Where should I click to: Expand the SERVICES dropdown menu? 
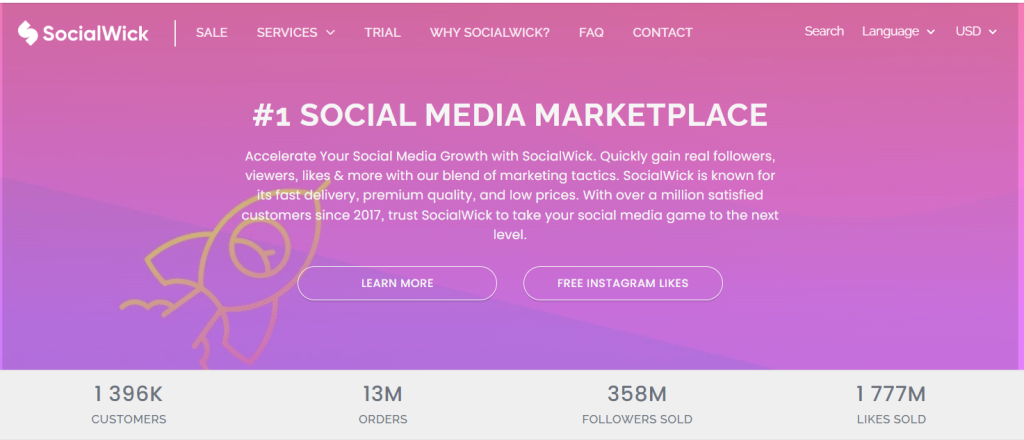pos(296,32)
